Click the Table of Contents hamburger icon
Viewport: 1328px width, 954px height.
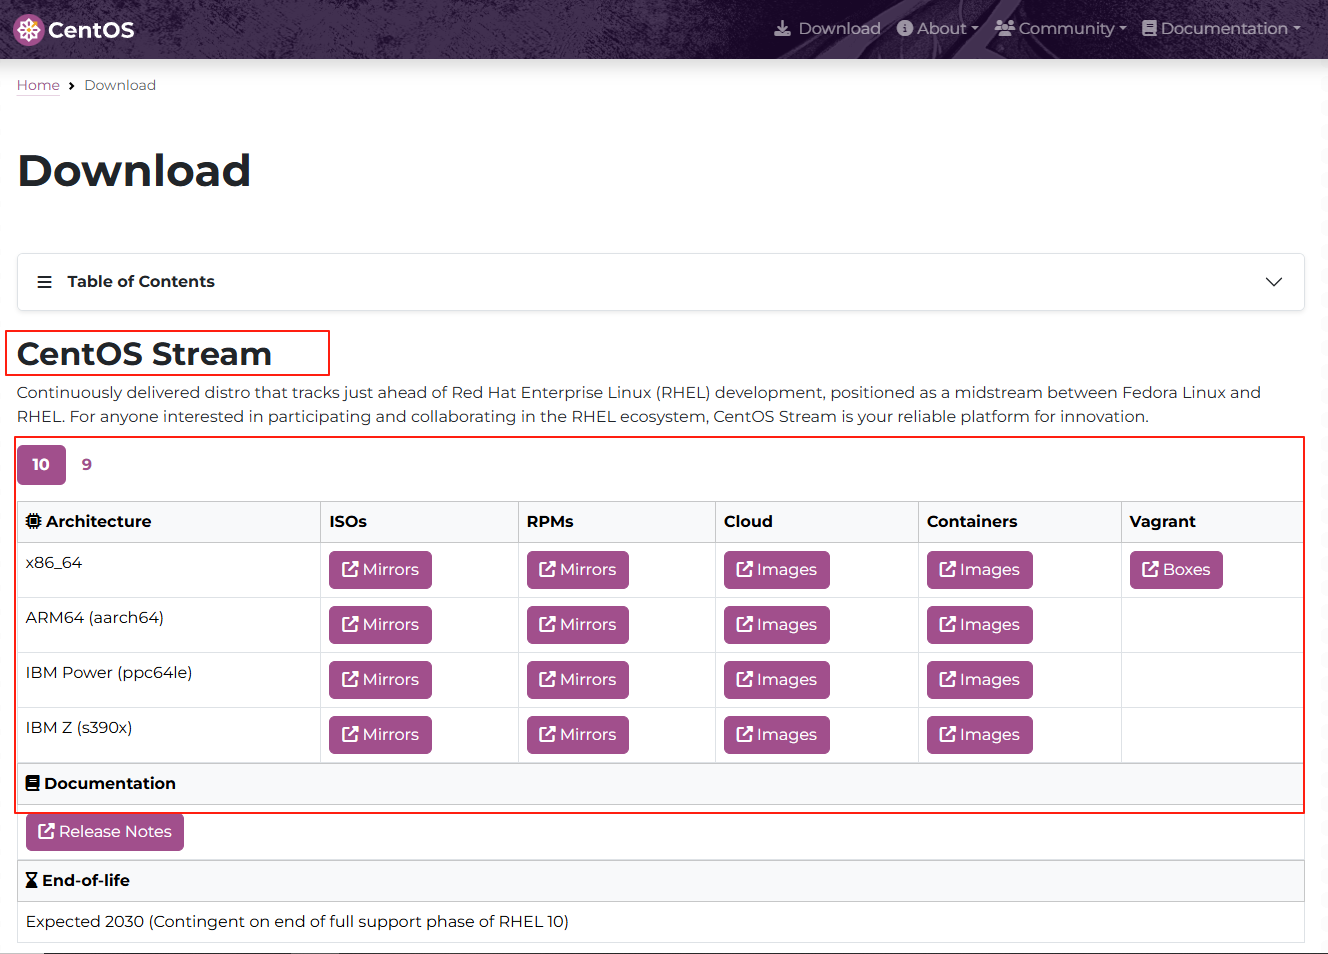[x=44, y=282]
